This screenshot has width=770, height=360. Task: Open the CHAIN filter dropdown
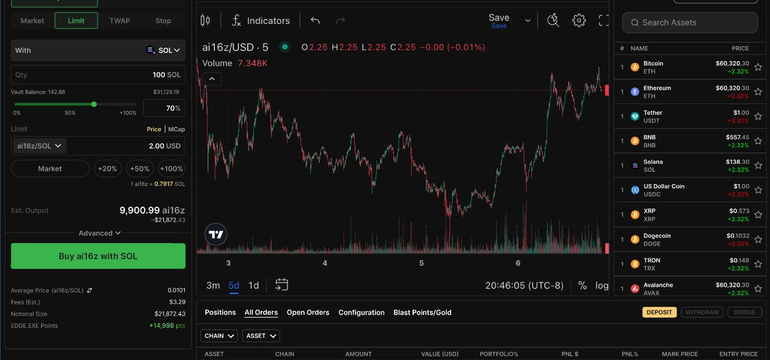click(219, 336)
